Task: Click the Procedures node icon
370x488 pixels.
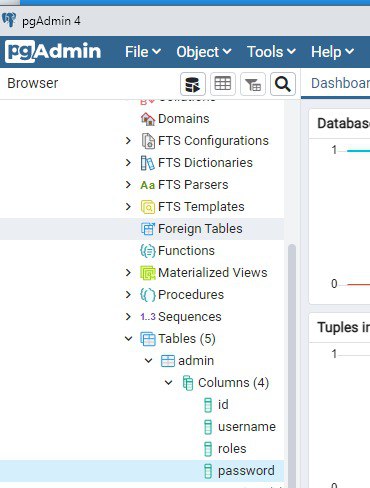Action: (x=148, y=295)
